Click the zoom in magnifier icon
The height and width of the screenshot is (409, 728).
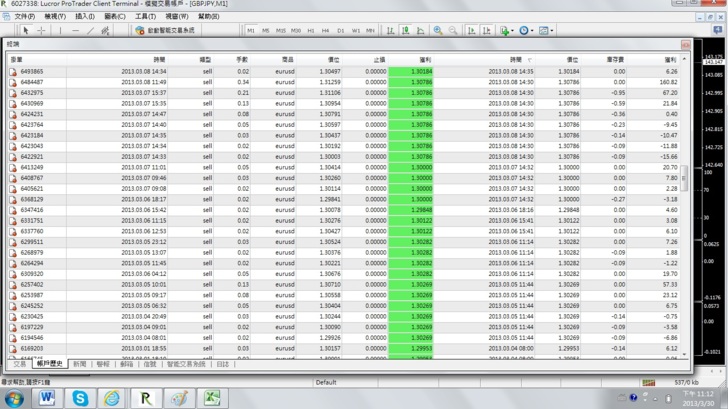(437, 30)
